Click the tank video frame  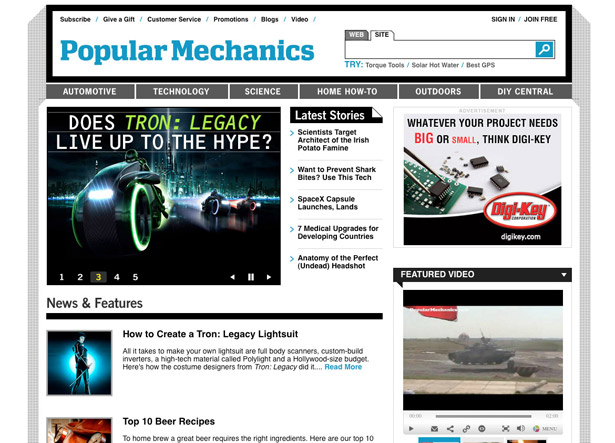[x=483, y=350]
